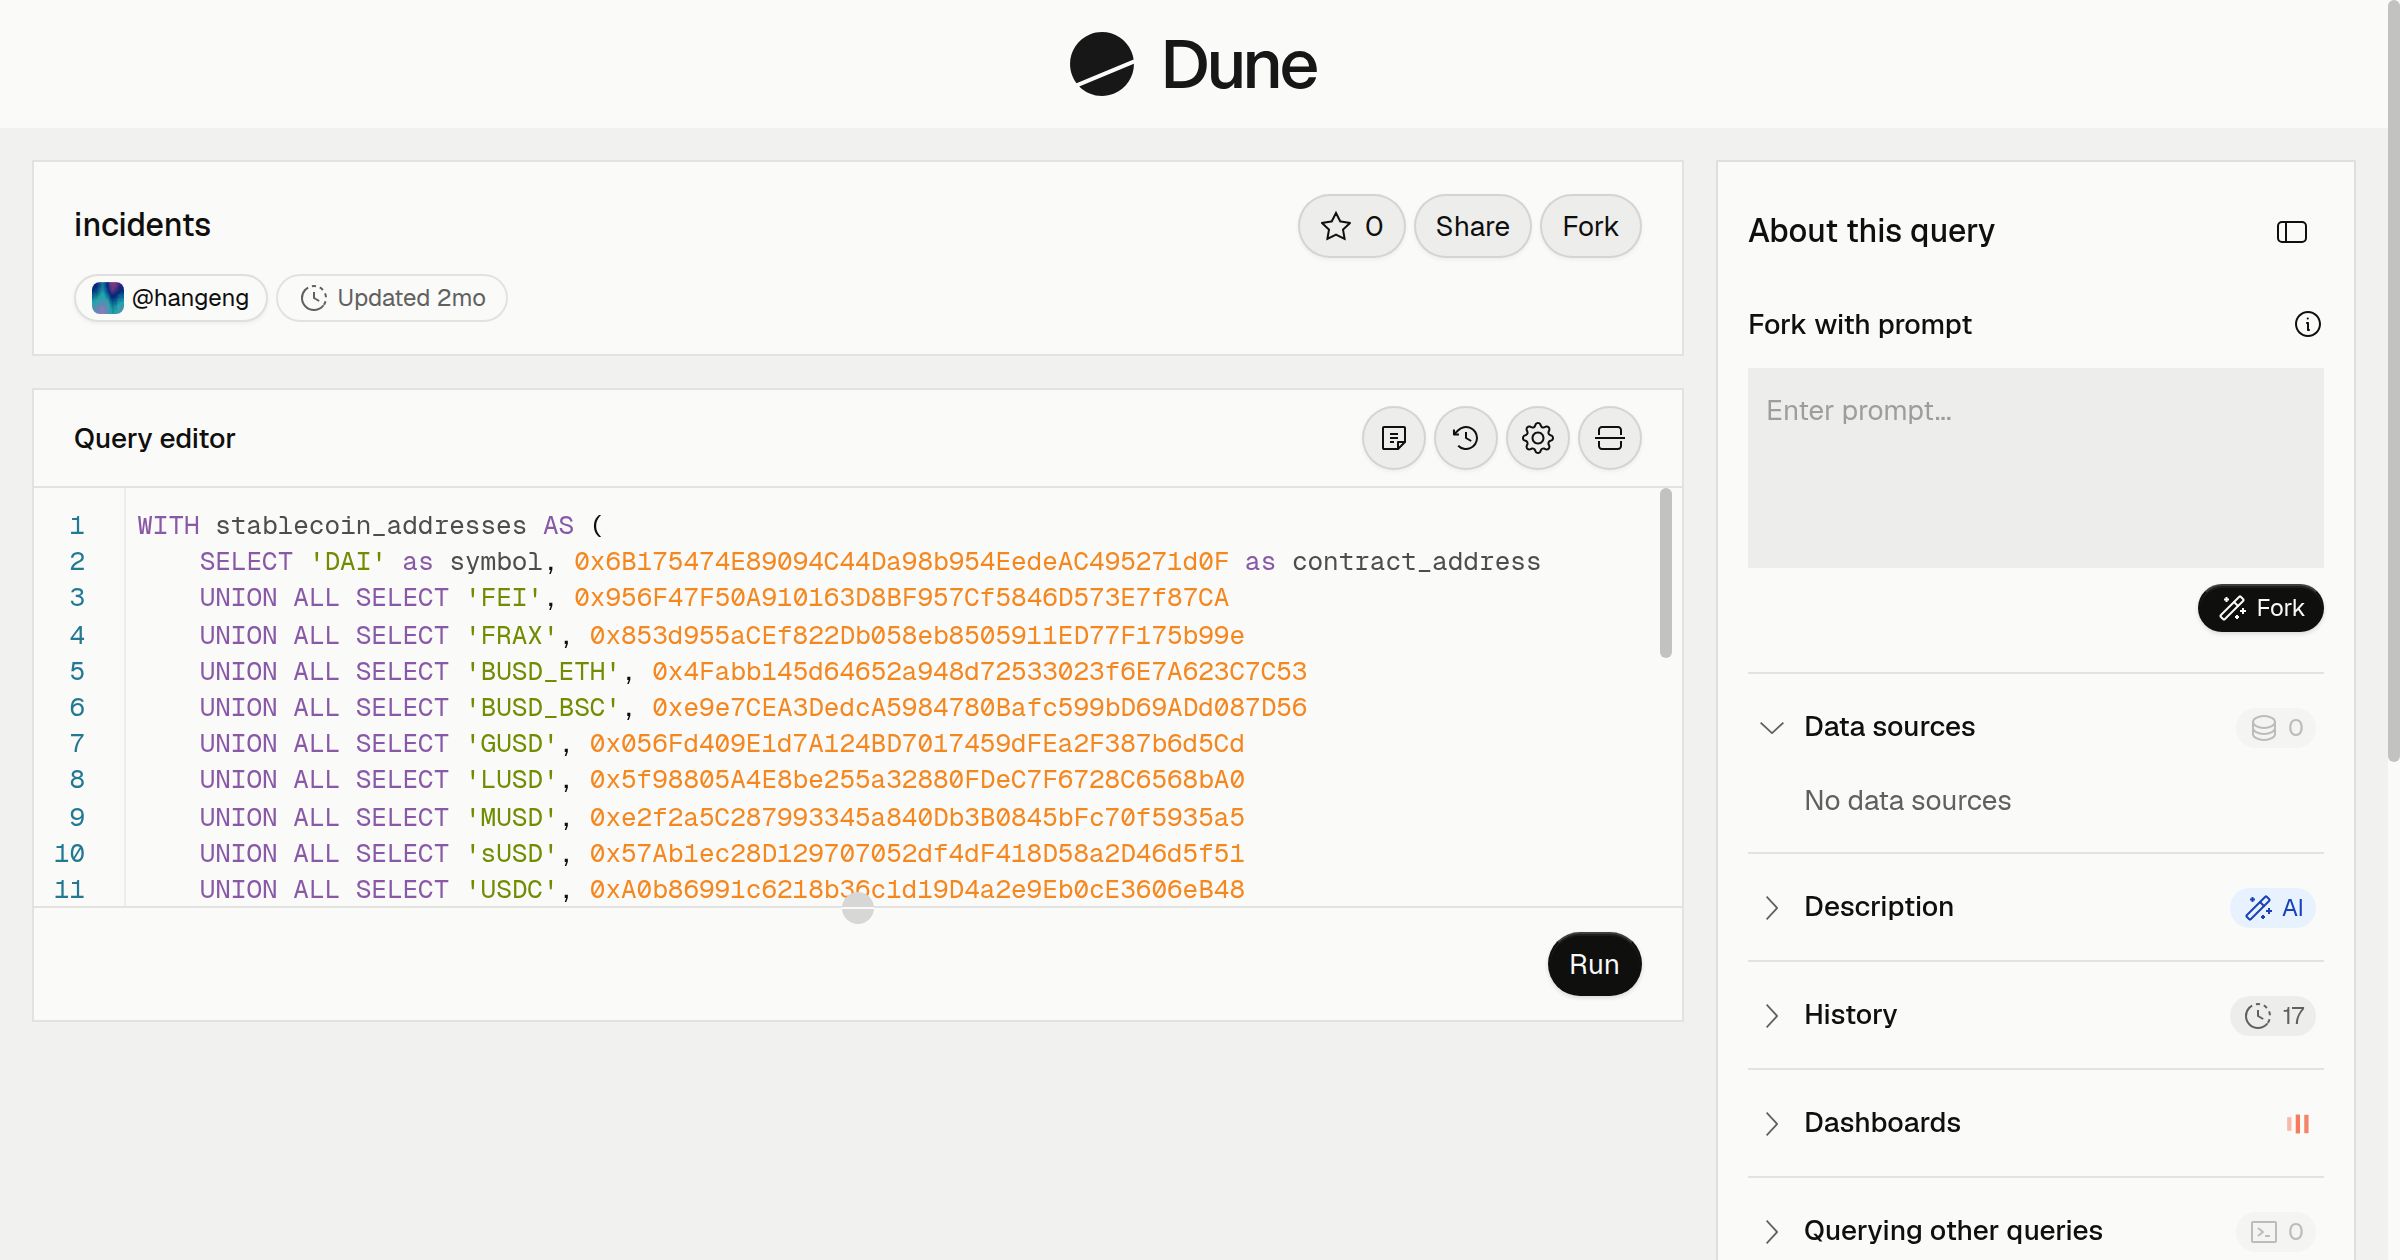Click the black Fork with prompt button
The image size is (2400, 1260).
pos(2260,608)
